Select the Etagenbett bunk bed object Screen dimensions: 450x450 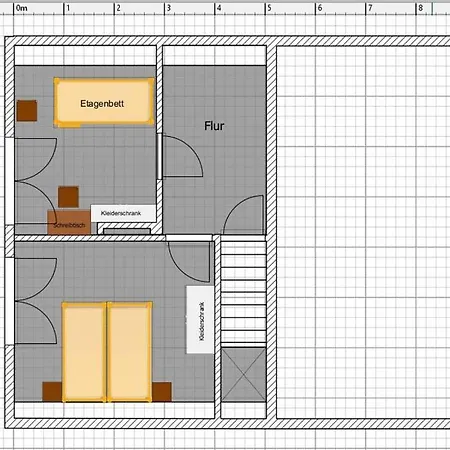tap(104, 103)
